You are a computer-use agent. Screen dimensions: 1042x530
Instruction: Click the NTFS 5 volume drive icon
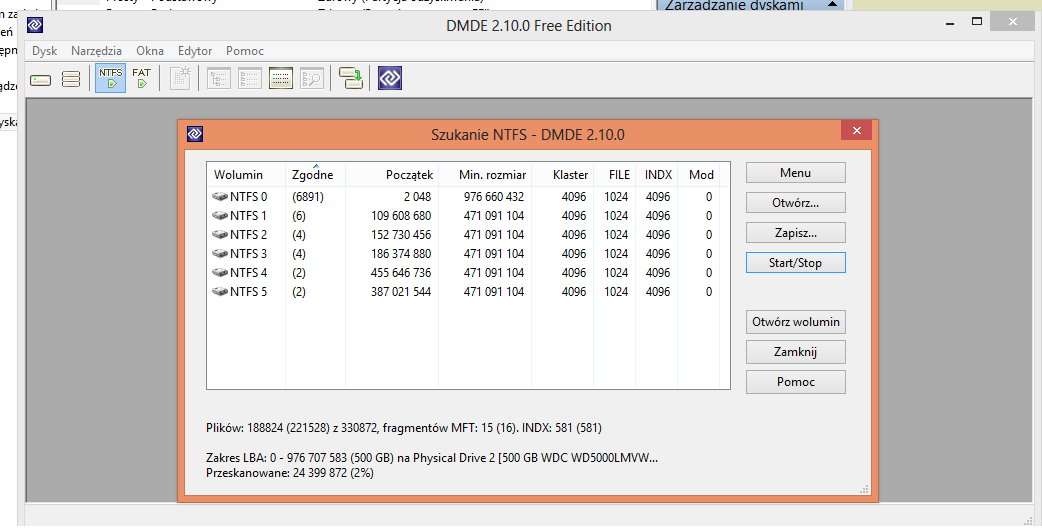coord(220,292)
